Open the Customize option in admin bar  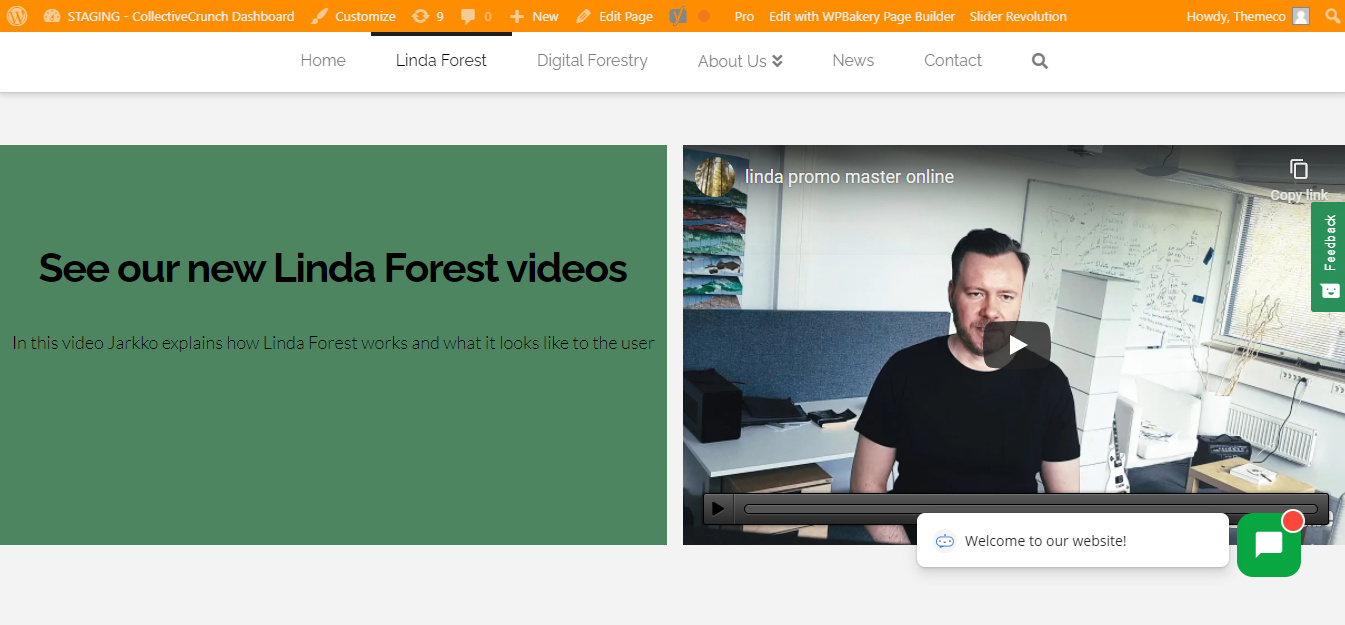[x=353, y=16]
